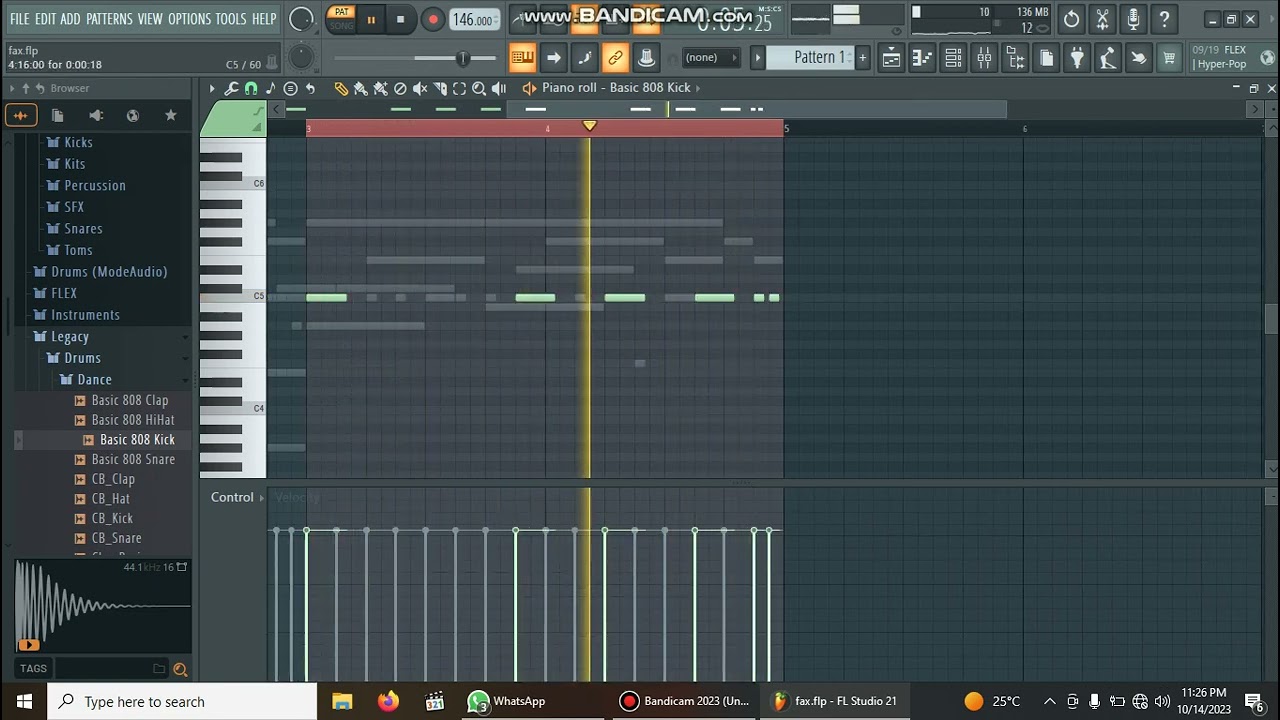Toggle the link/multilink to controllers button
Viewport: 1280px width, 720px height.
tap(615, 58)
